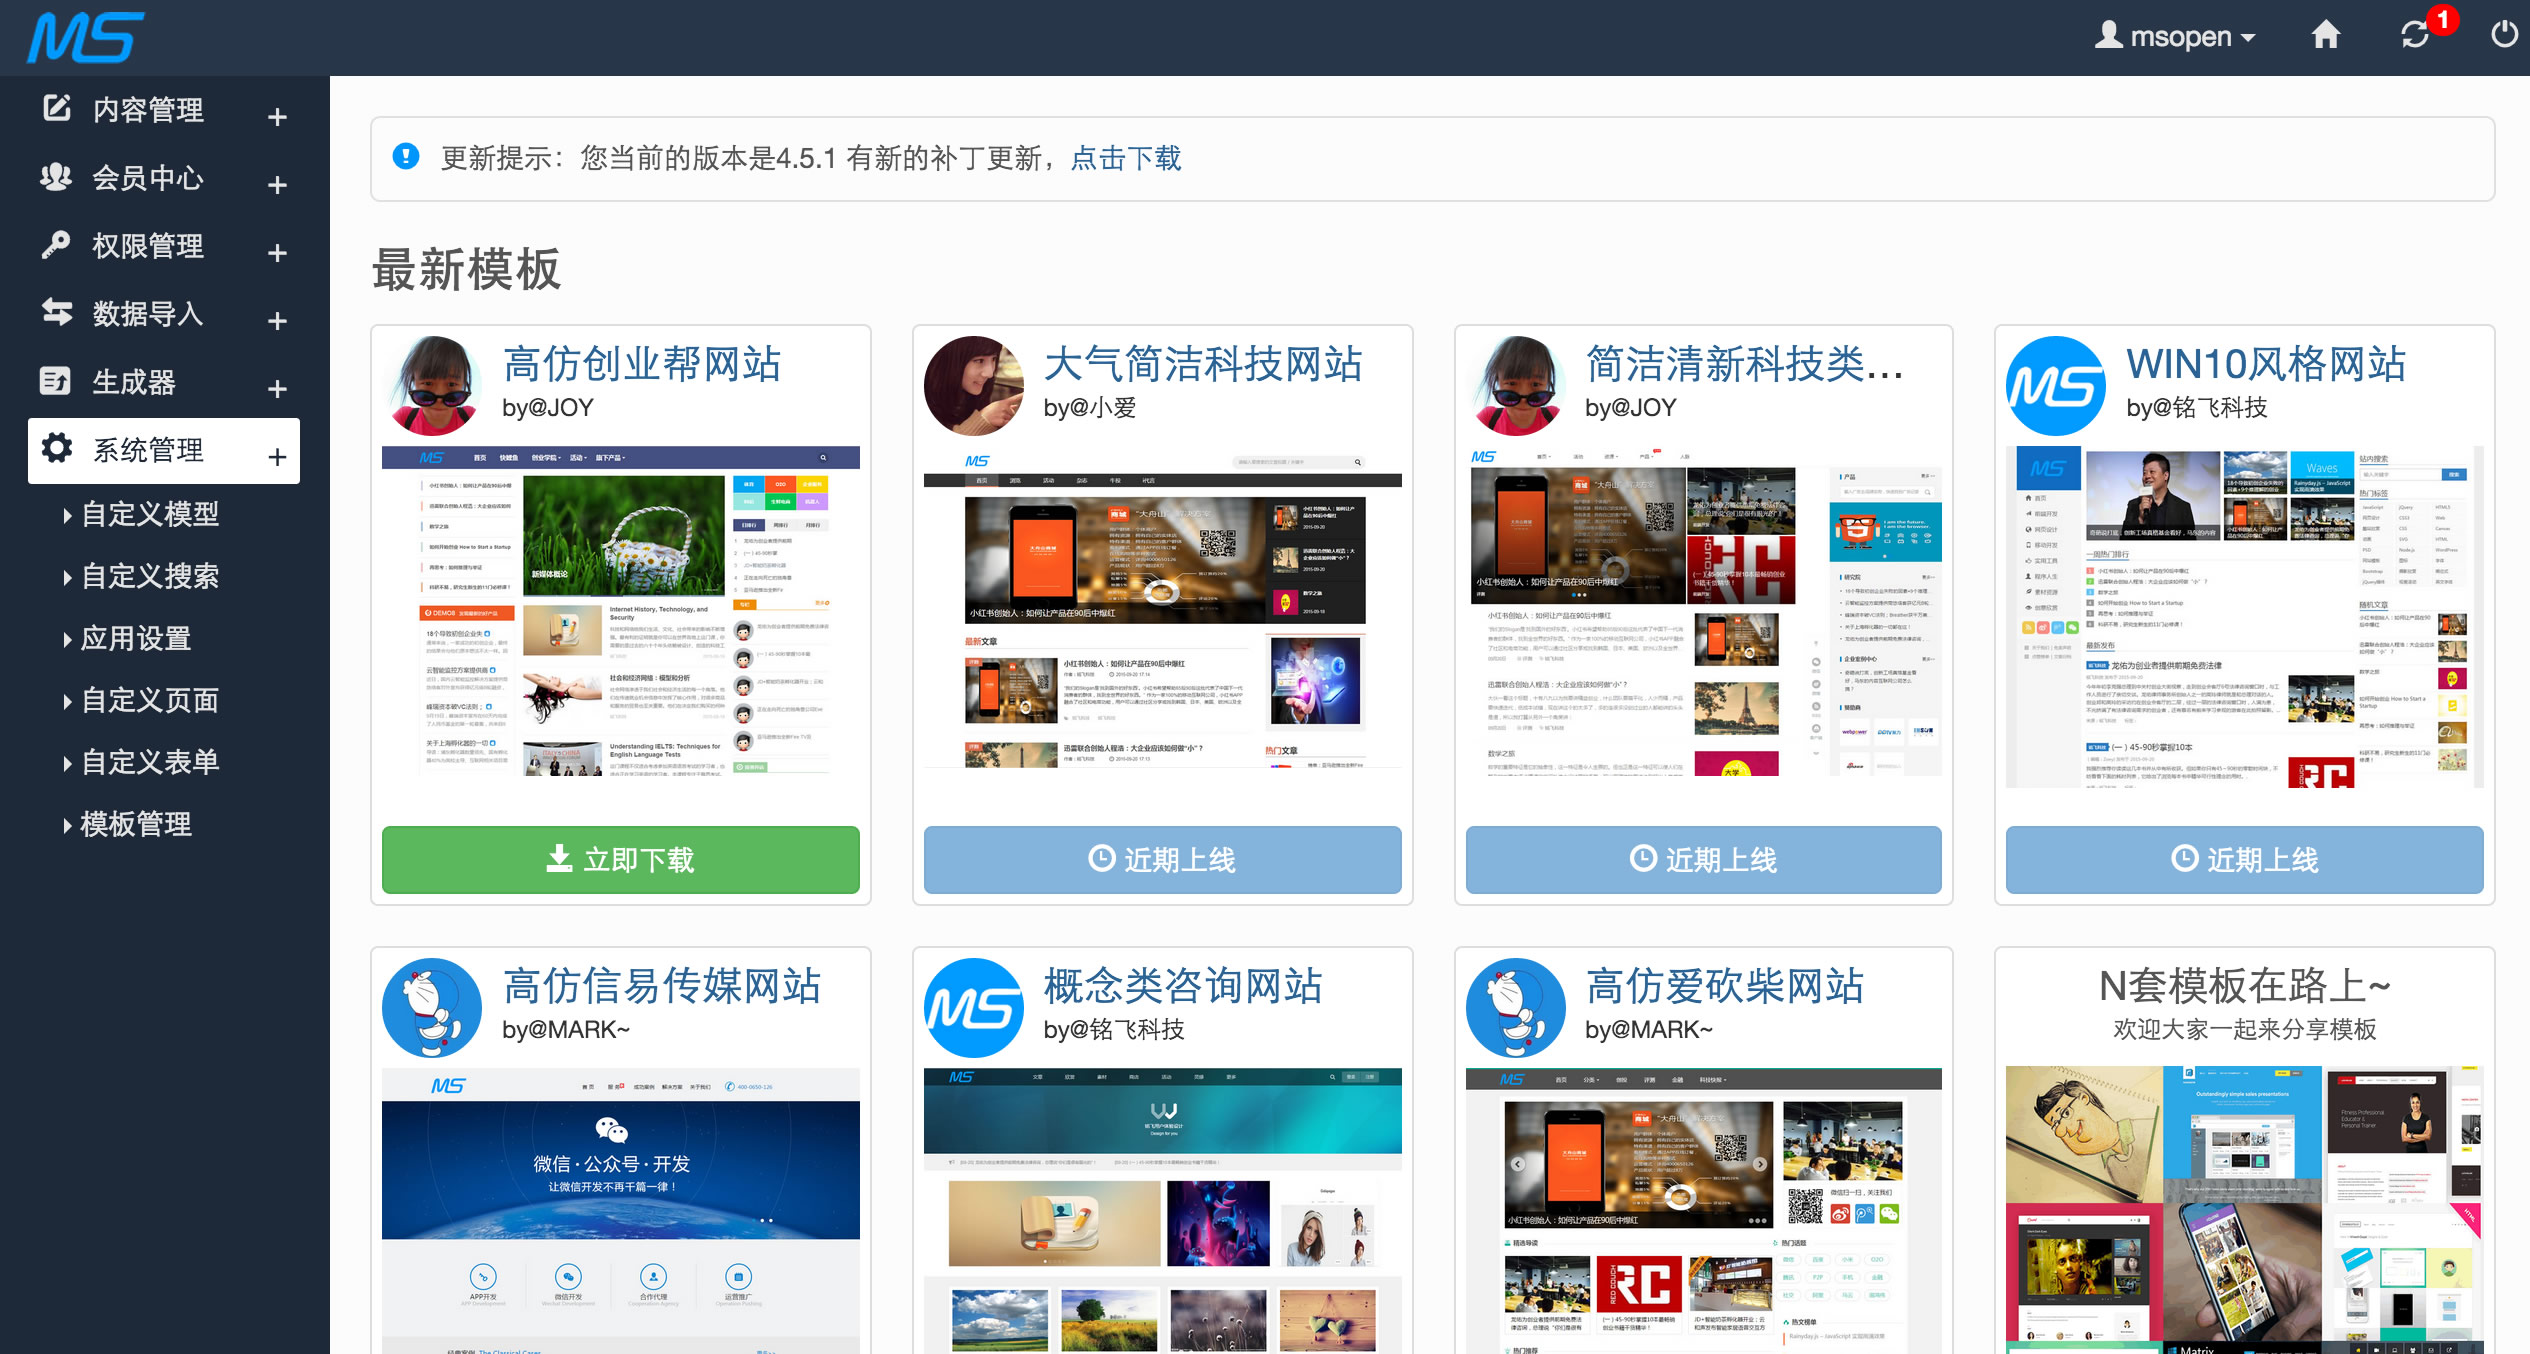The image size is (2530, 1354).
Task: Open 自定义模型 submenu item
Action: 150,514
